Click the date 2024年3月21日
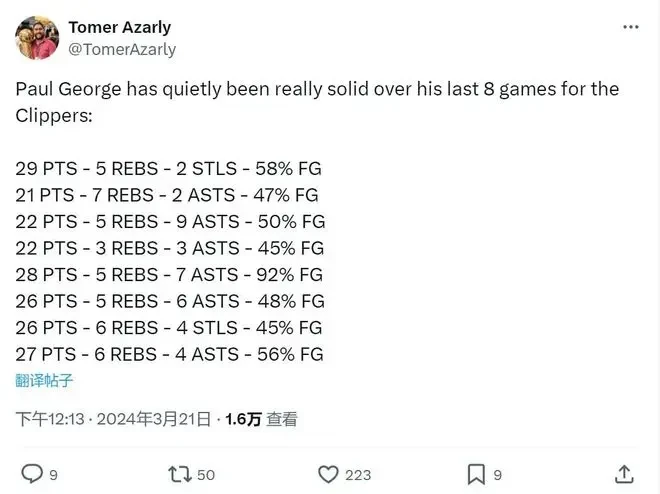 (154, 419)
